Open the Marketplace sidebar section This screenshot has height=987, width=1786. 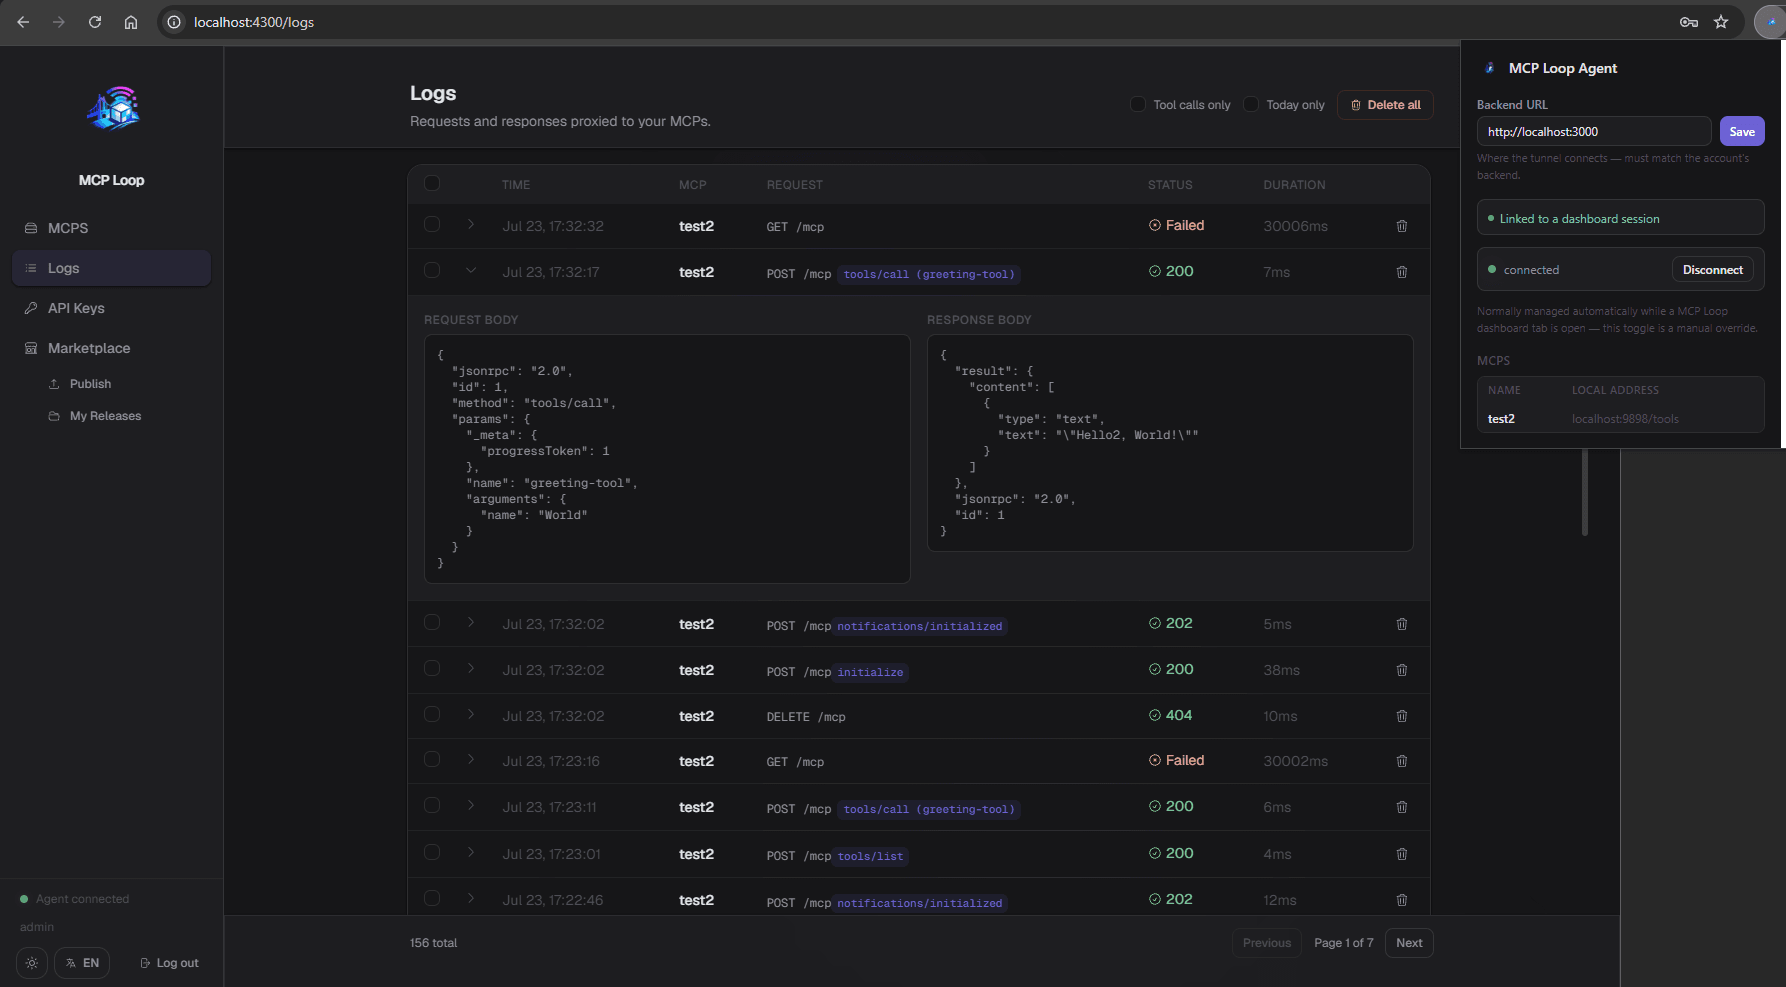pyautogui.click(x=111, y=348)
